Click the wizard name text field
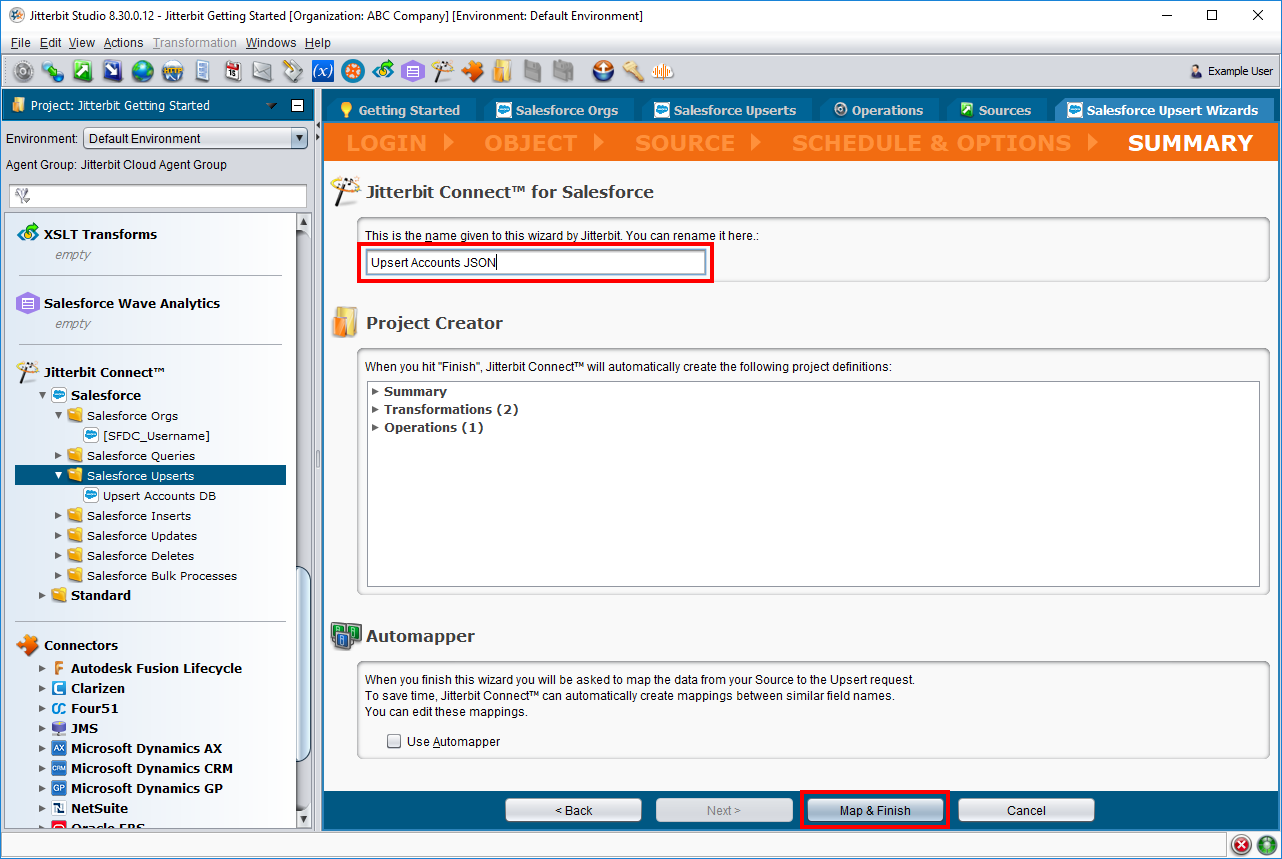Screen dimensions: 1282x859 [x=536, y=263]
